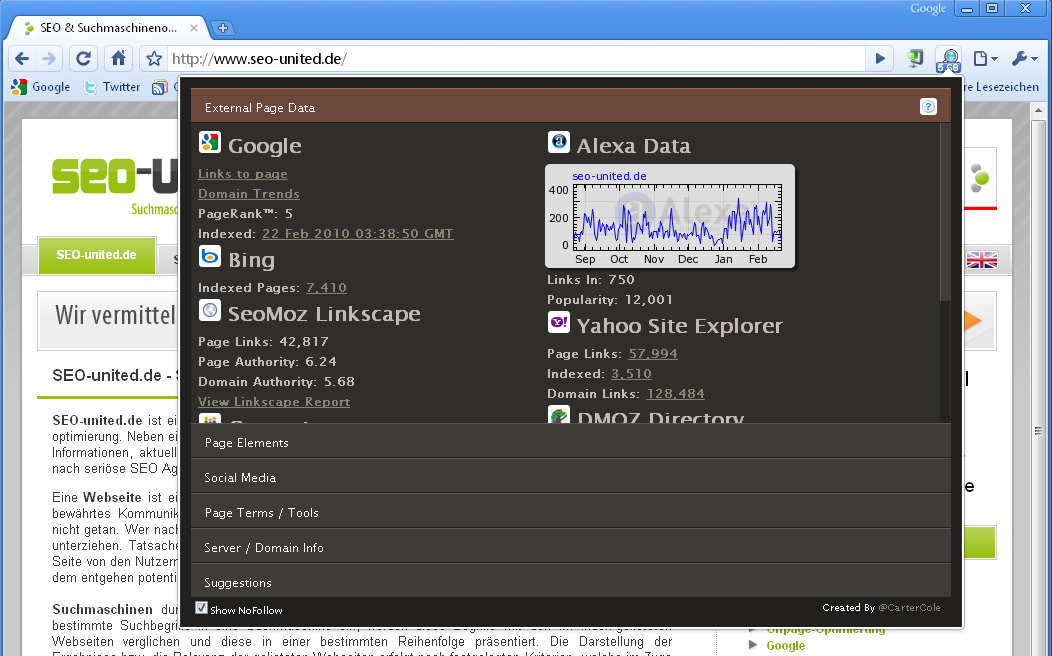1052x656 pixels.
Task: Open the page menu dropdown
Action: click(985, 59)
